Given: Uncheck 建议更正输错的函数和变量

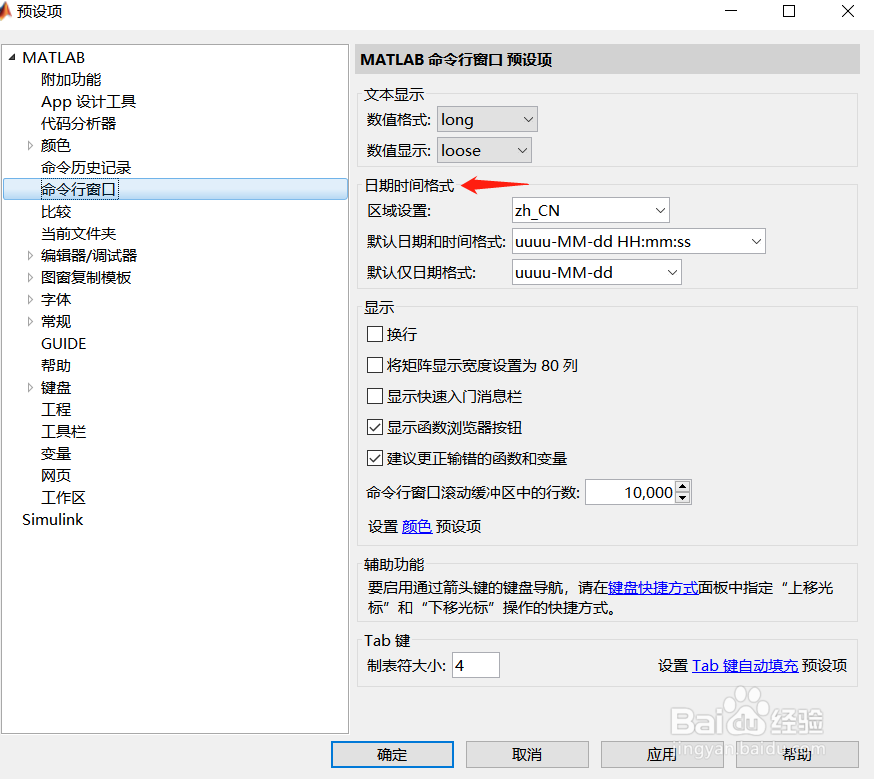Looking at the screenshot, I should (375, 459).
